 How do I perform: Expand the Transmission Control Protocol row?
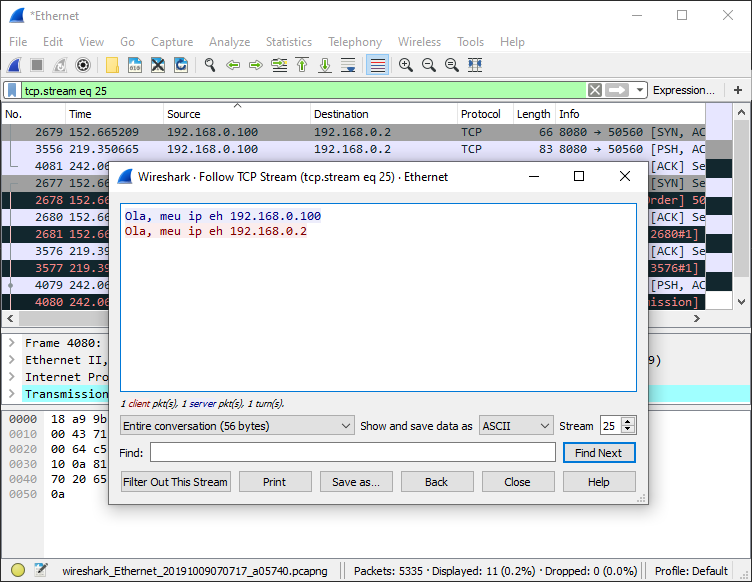coord(12,394)
